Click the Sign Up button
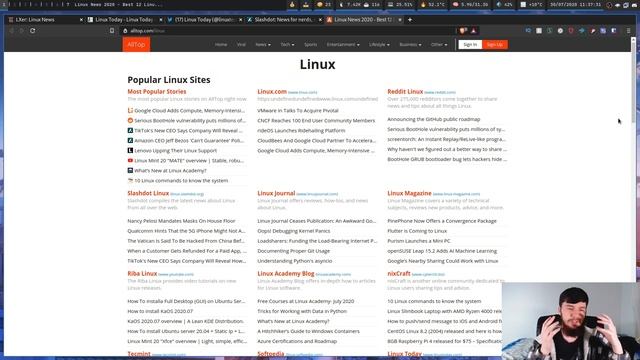This screenshot has height=360, width=640. [495, 44]
